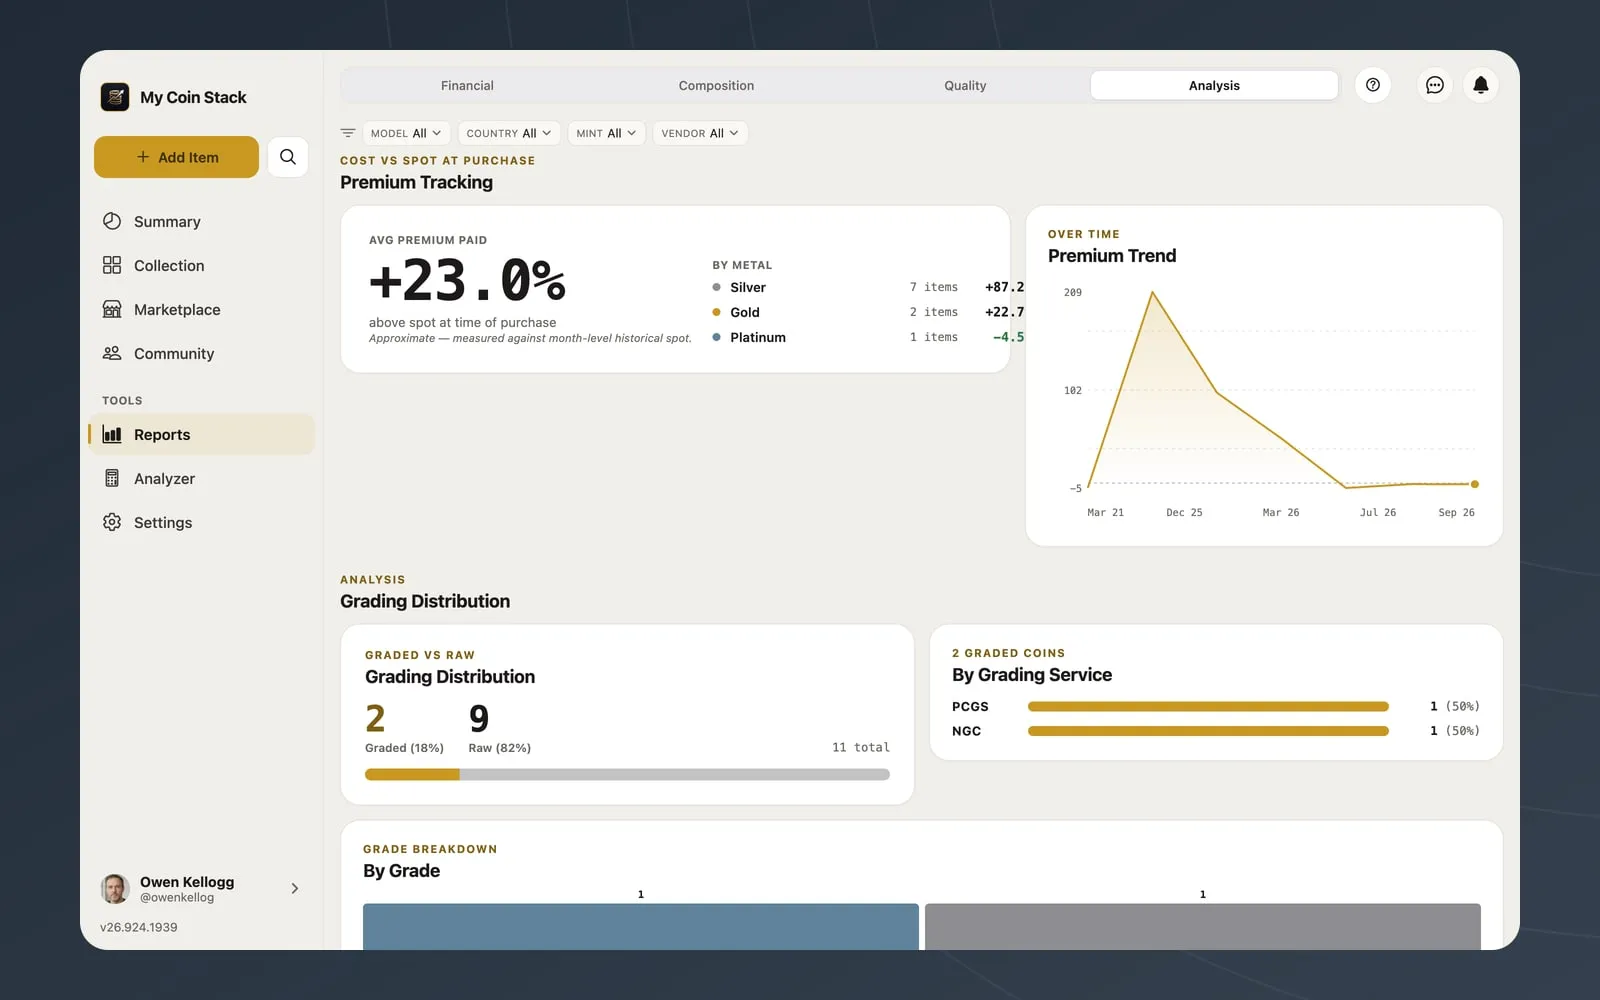Viewport: 1600px width, 1000px height.
Task: Click the Graded (18%) label
Action: click(404, 747)
